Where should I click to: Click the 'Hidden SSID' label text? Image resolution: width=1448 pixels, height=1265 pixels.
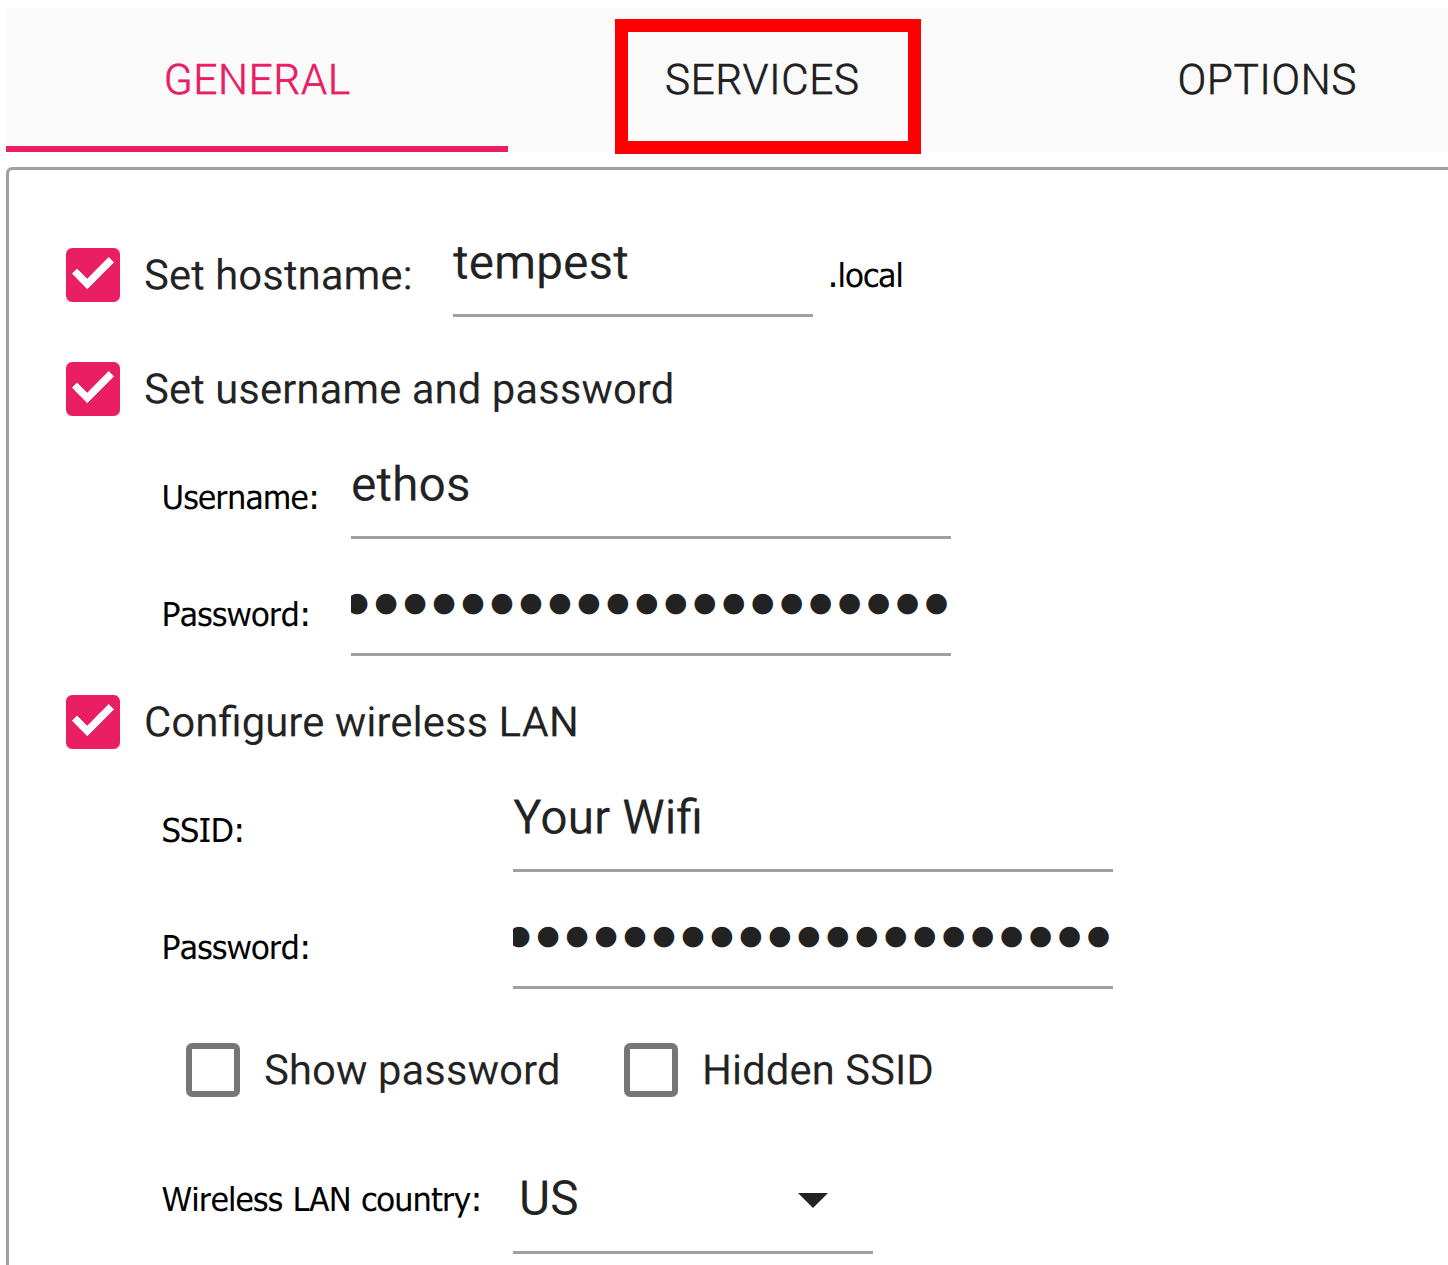pos(817,1071)
